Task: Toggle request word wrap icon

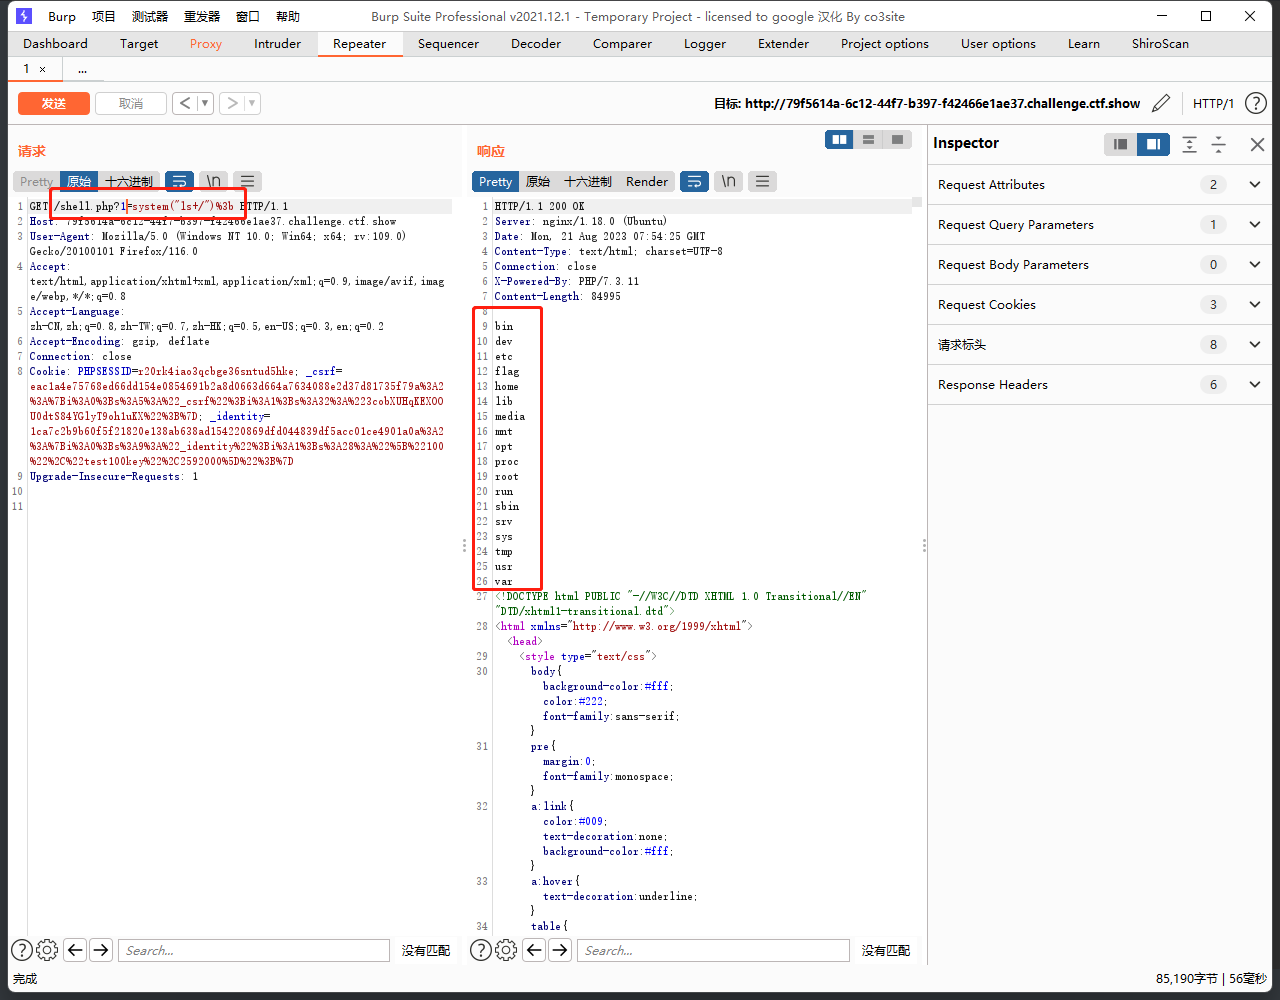Action: [x=179, y=181]
